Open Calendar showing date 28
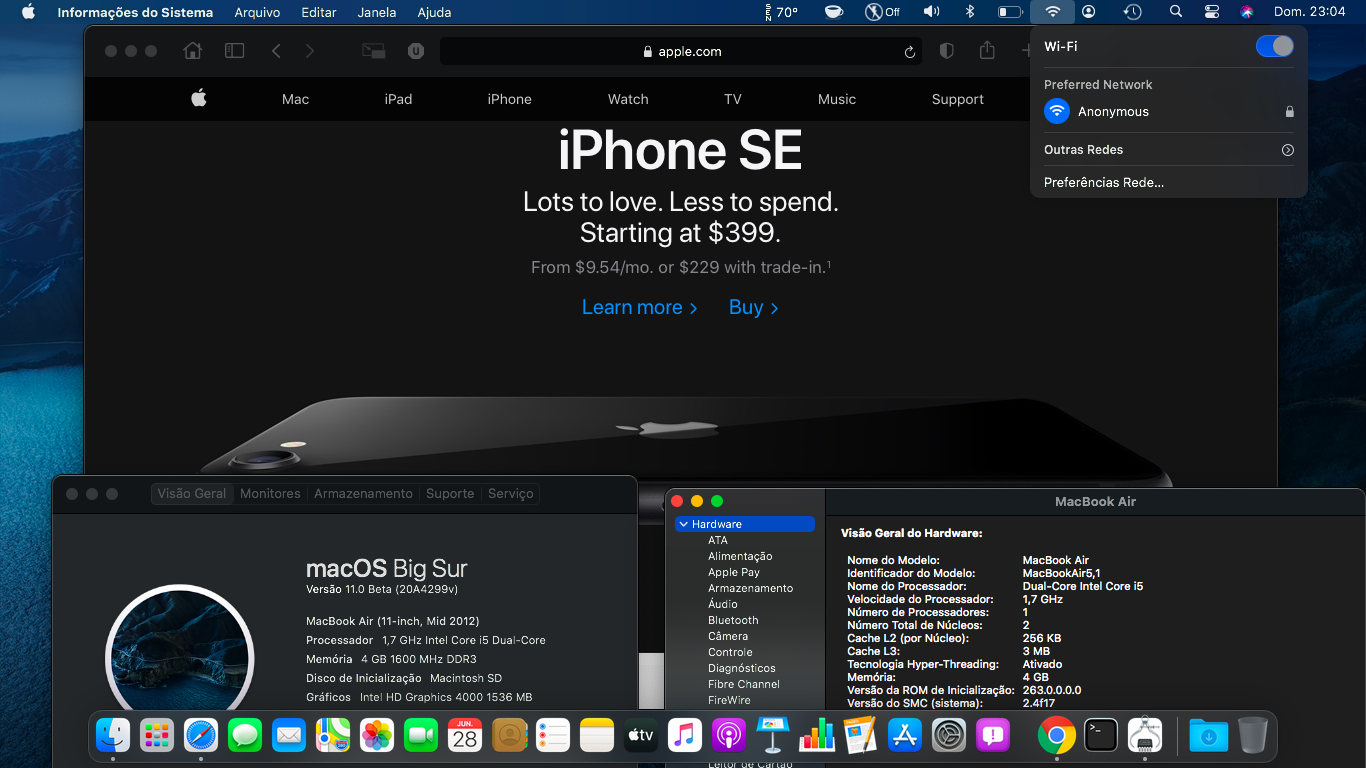This screenshot has height=768, width=1366. [465, 736]
